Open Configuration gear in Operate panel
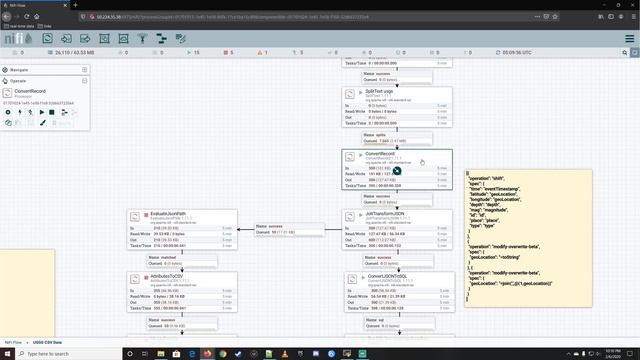This screenshot has width=640, height=360. [8, 112]
